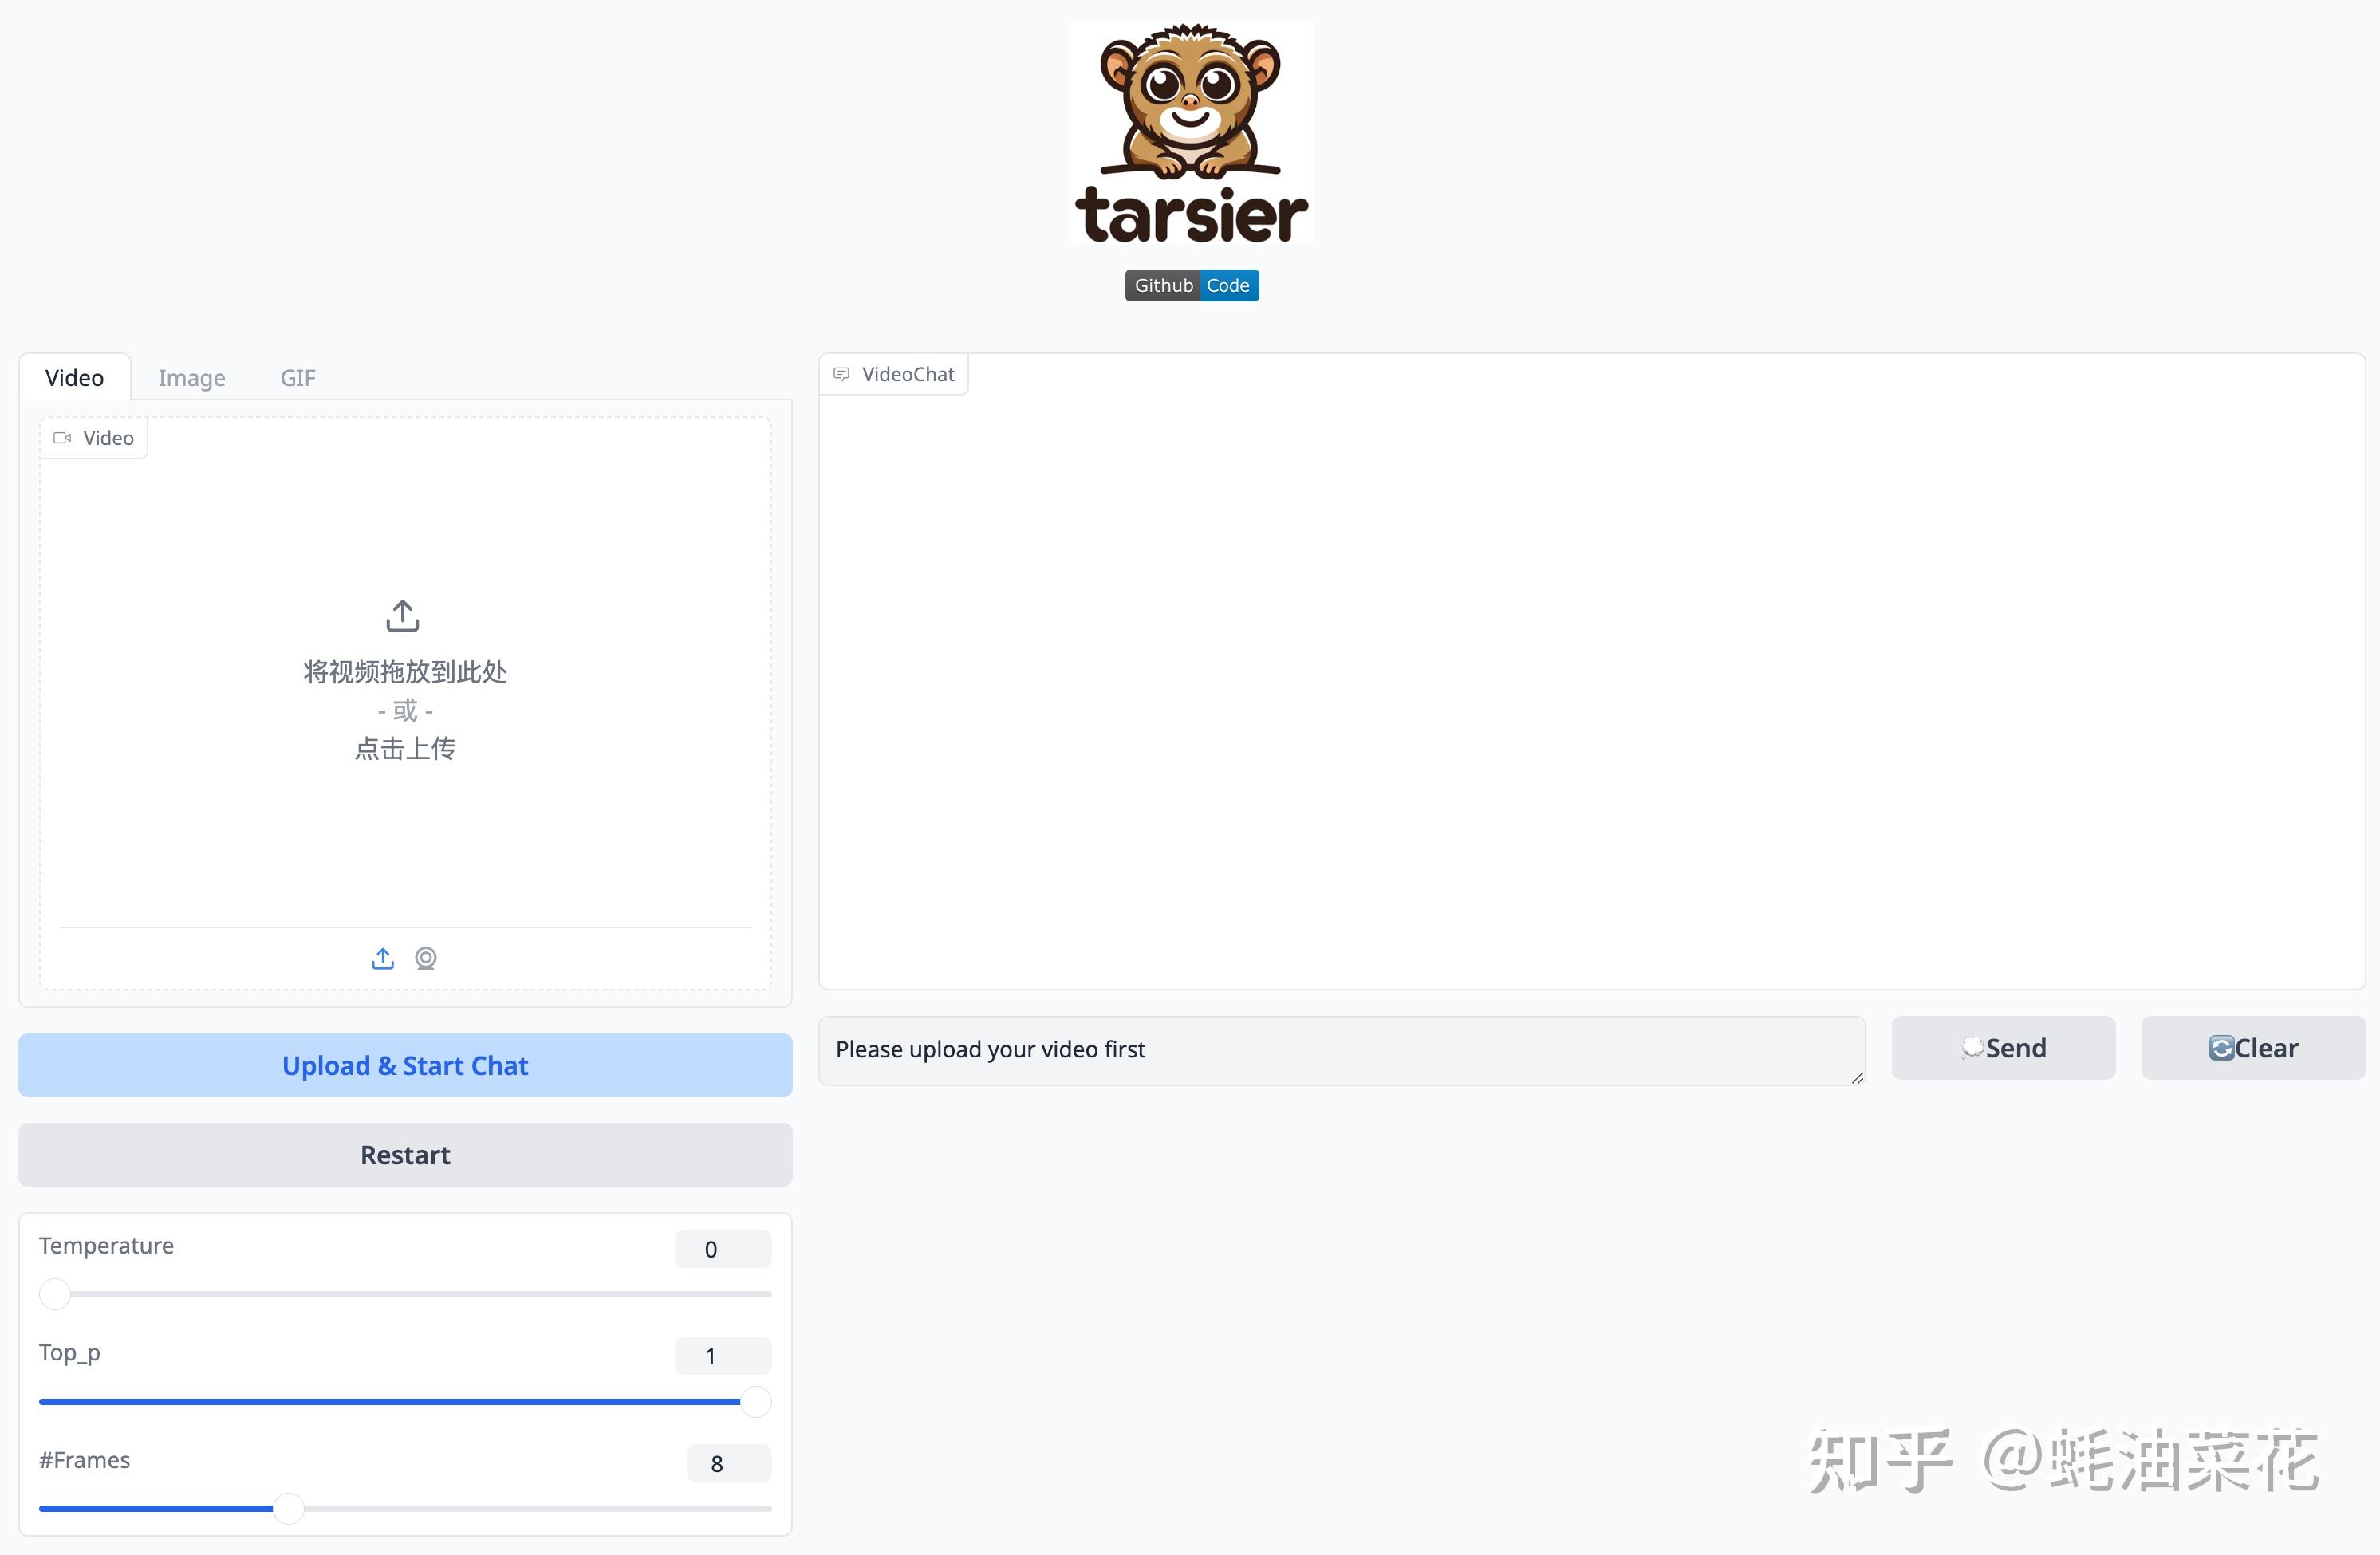Open the Github Code link

1191,285
